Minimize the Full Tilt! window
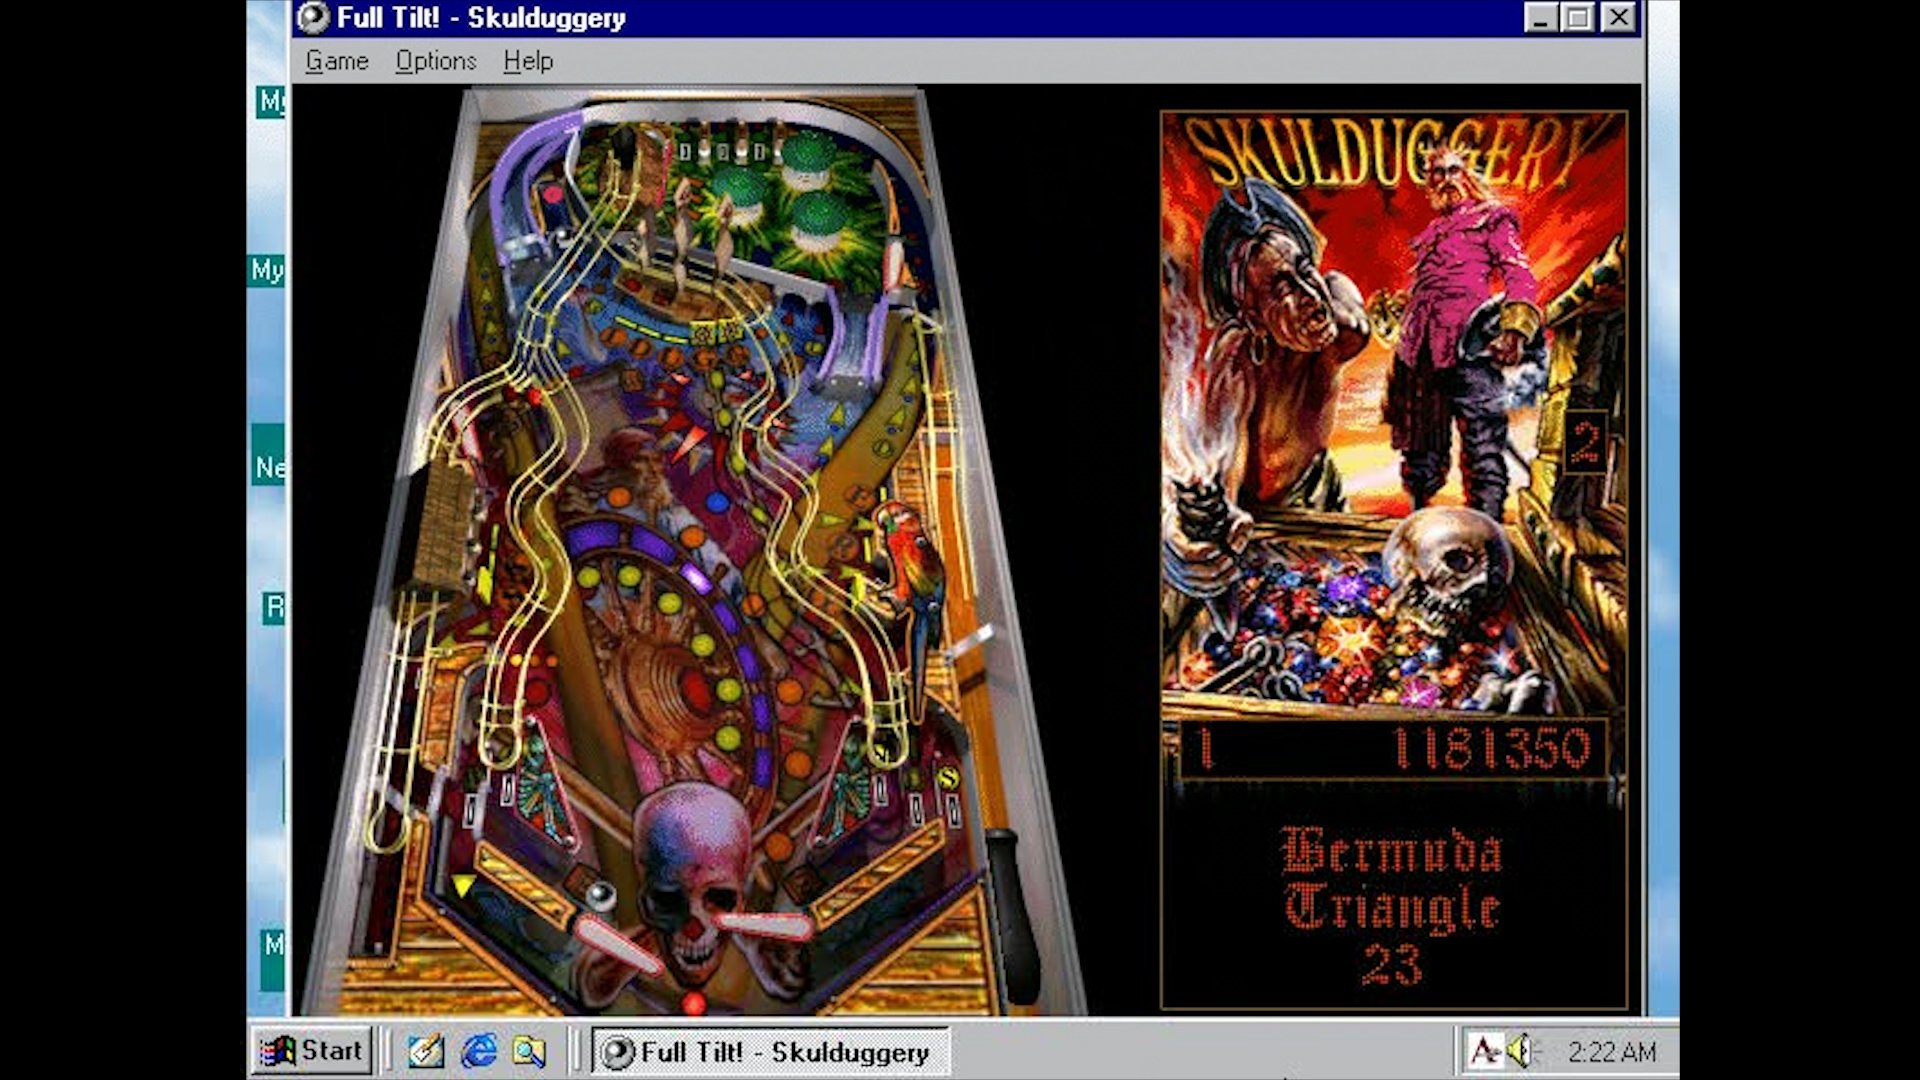Image resolution: width=1920 pixels, height=1080 pixels. click(1541, 17)
